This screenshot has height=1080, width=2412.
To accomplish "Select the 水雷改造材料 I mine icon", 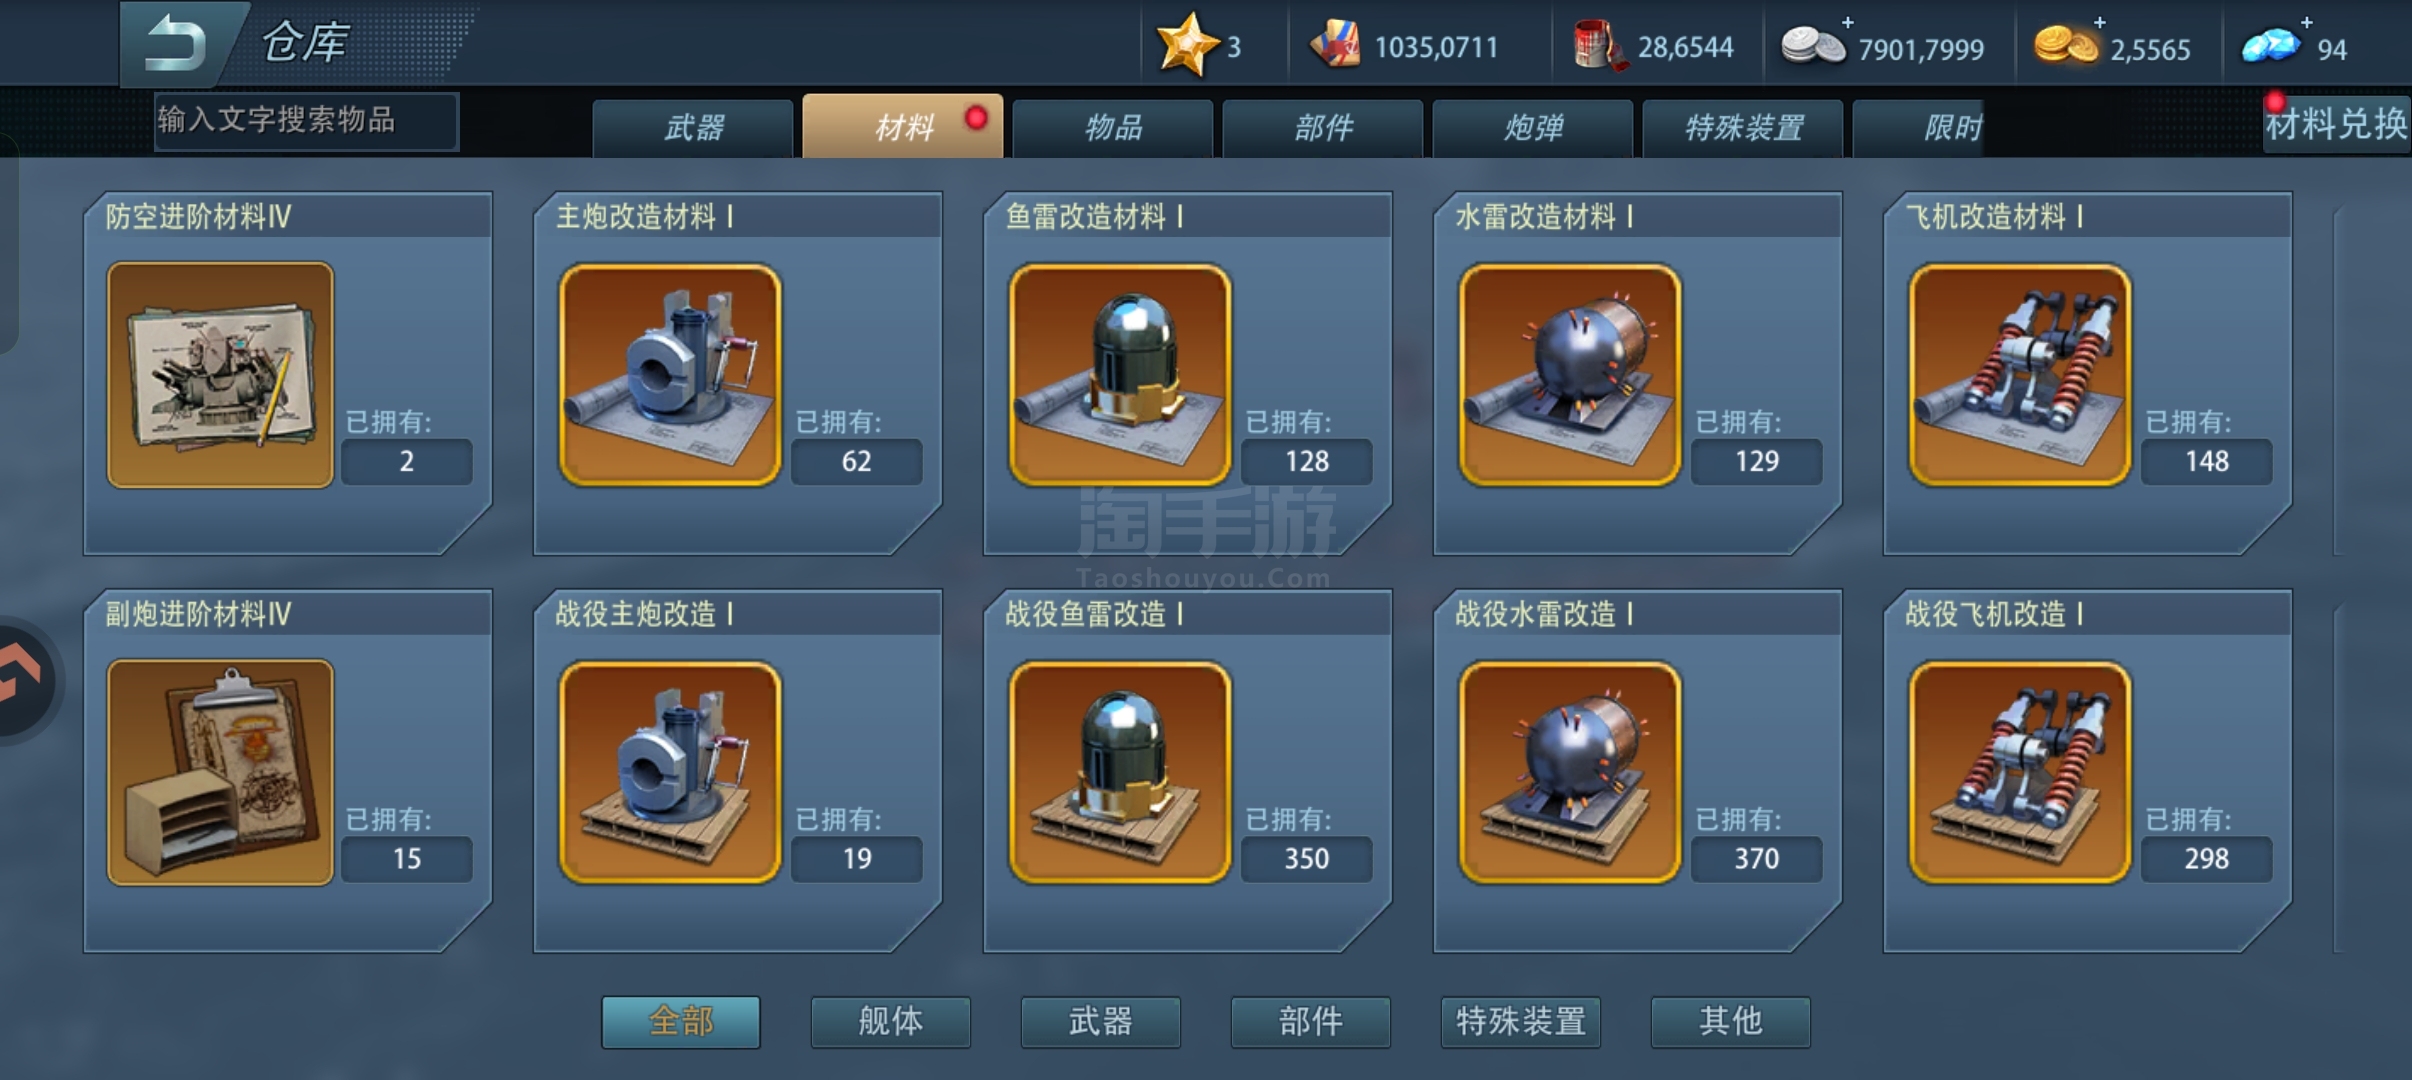I will [x=1570, y=375].
